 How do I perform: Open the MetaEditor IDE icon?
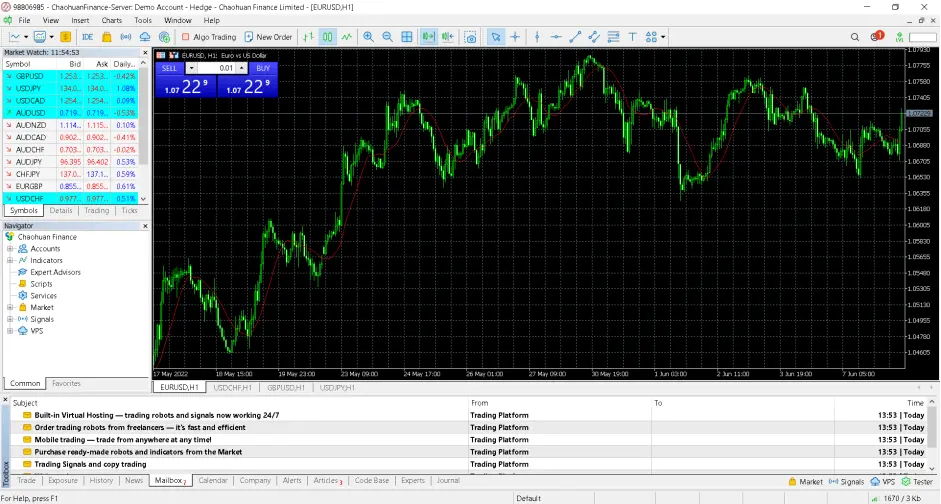[88, 37]
